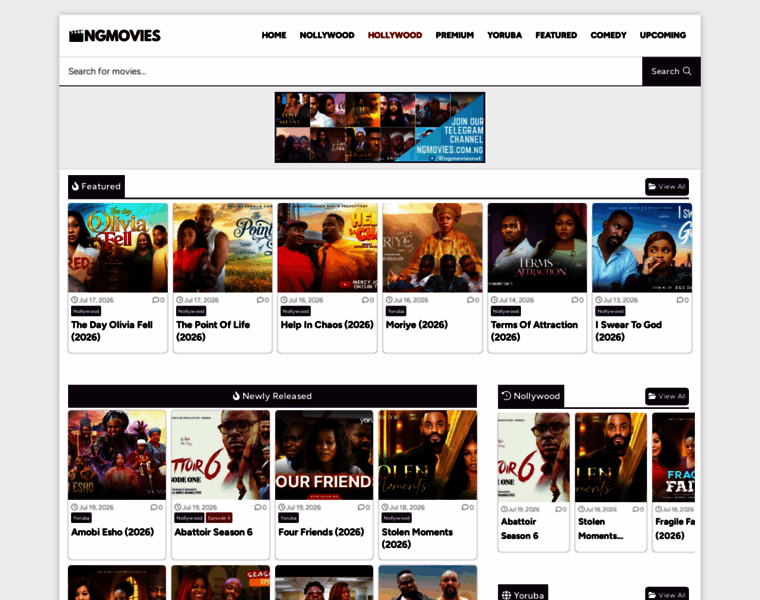
Task: Click the Newly Released header bar
Action: click(272, 396)
